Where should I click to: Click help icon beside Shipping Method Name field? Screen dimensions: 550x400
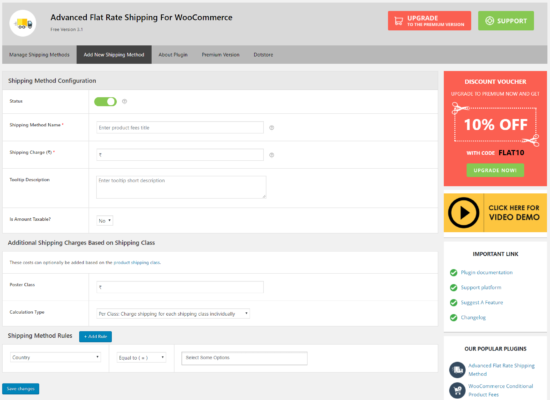click(x=271, y=128)
